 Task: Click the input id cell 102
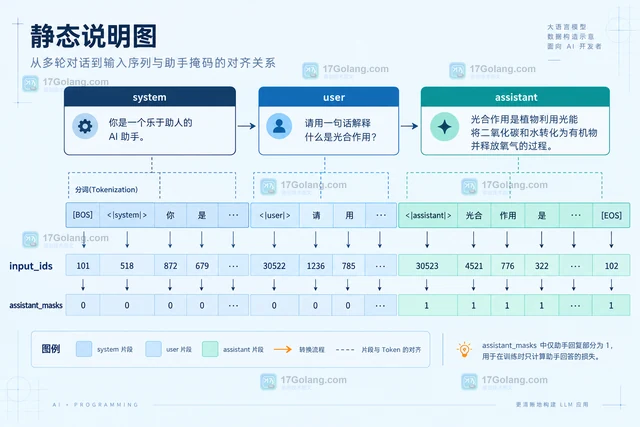tap(611, 266)
